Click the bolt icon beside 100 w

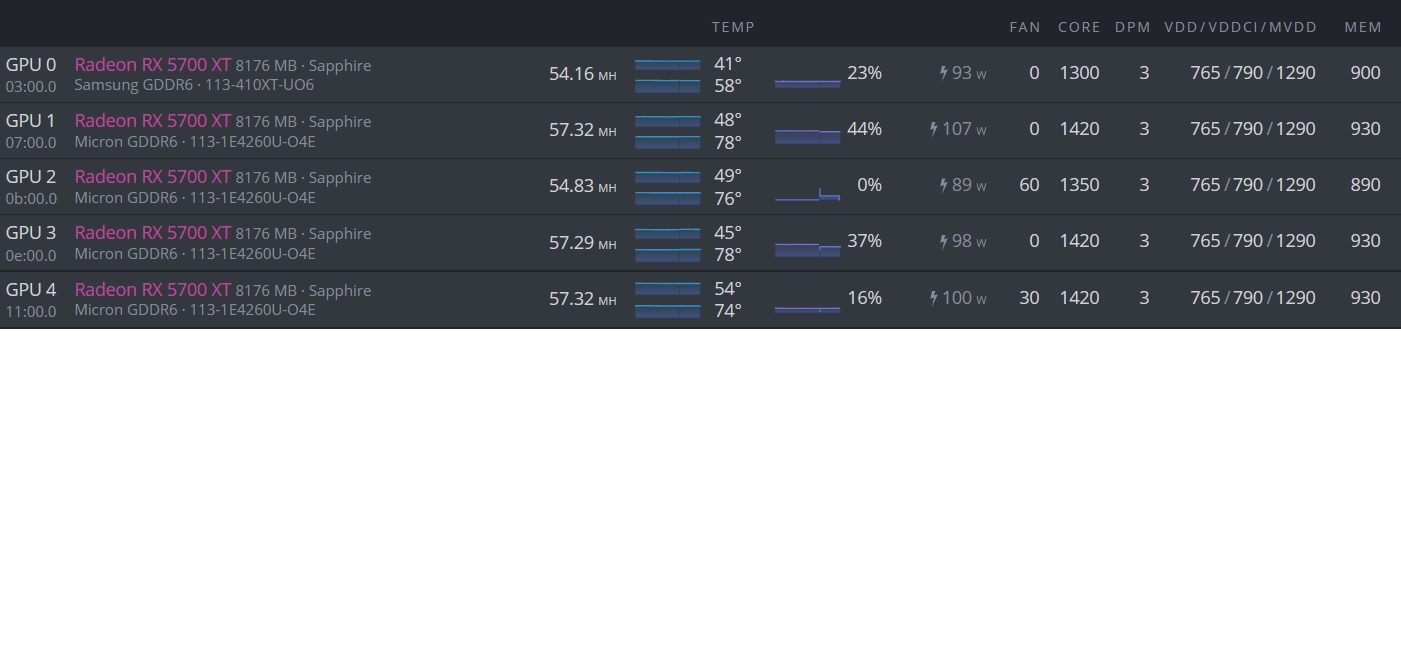934,298
